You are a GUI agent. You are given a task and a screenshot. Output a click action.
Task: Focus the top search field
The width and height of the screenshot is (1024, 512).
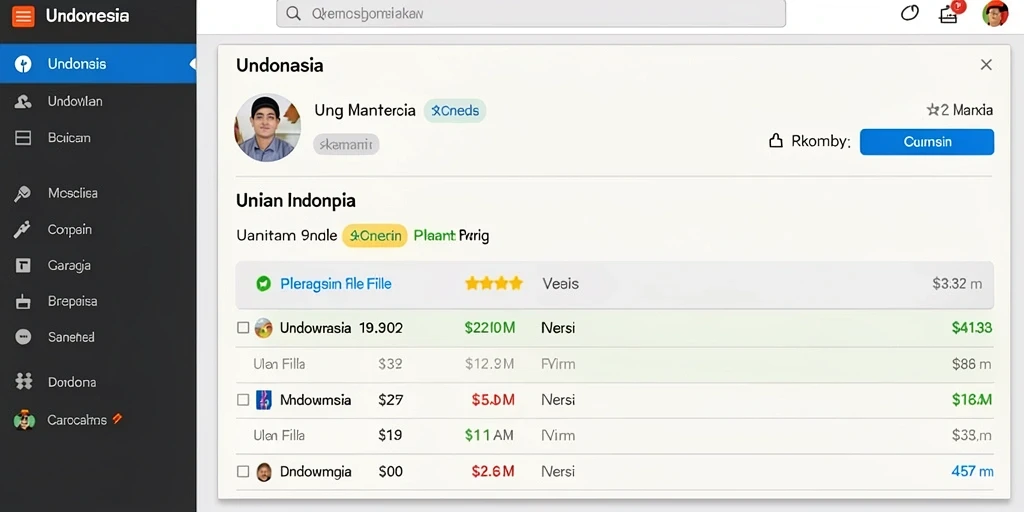click(x=530, y=14)
